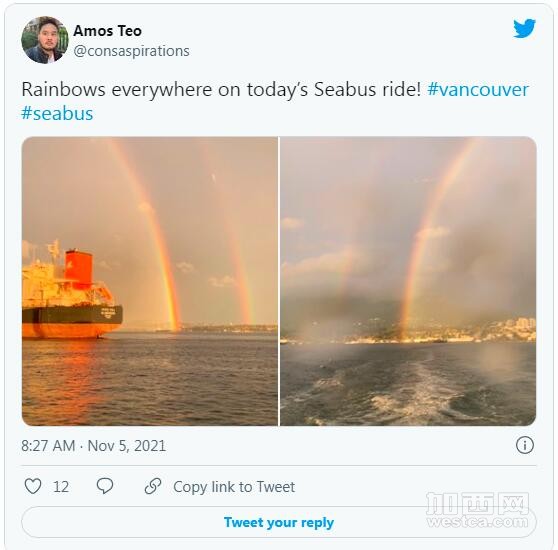Open replies via speech bubble icon
558x550 pixels.
click(x=105, y=486)
